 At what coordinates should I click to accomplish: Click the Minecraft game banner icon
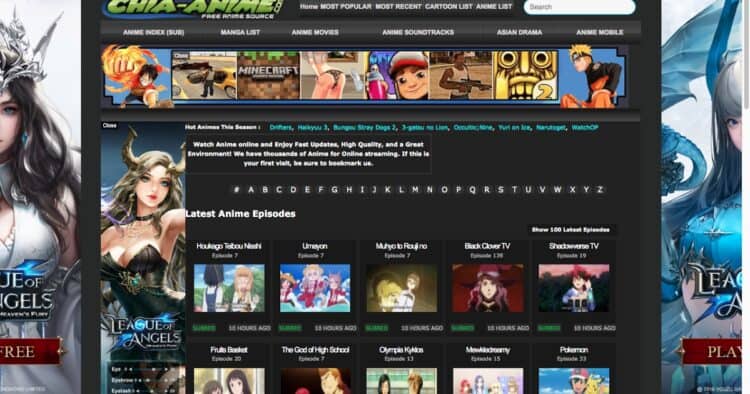point(268,76)
